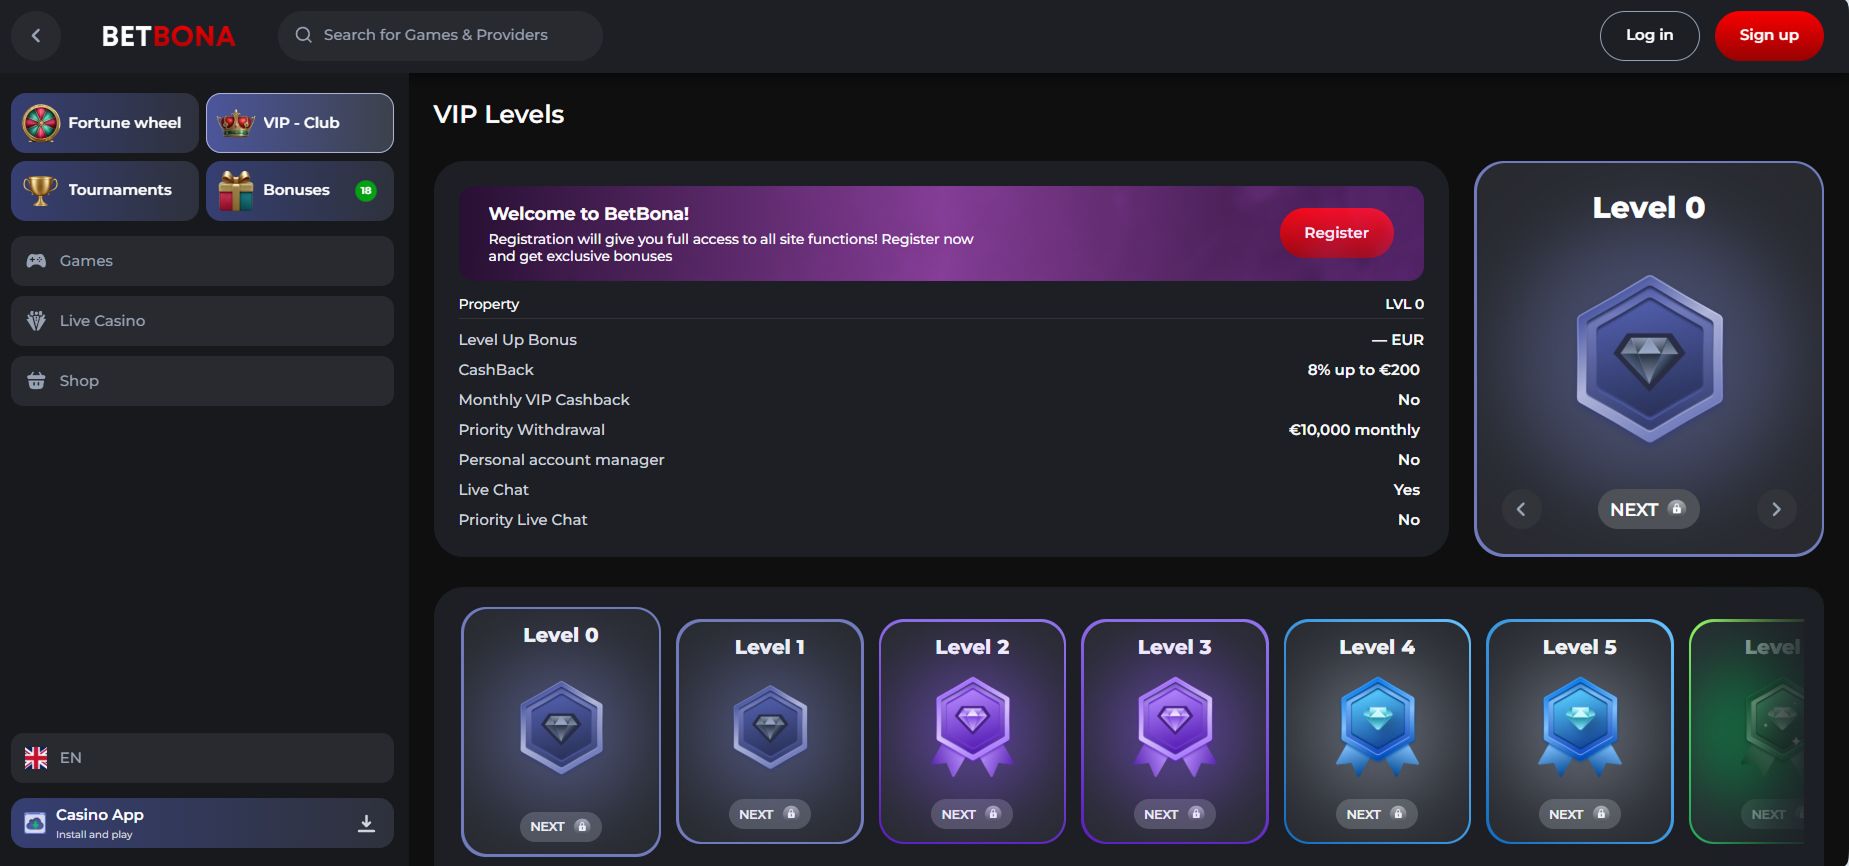Click the large Level 0 diamond badge
The width and height of the screenshot is (1849, 866).
(1648, 358)
